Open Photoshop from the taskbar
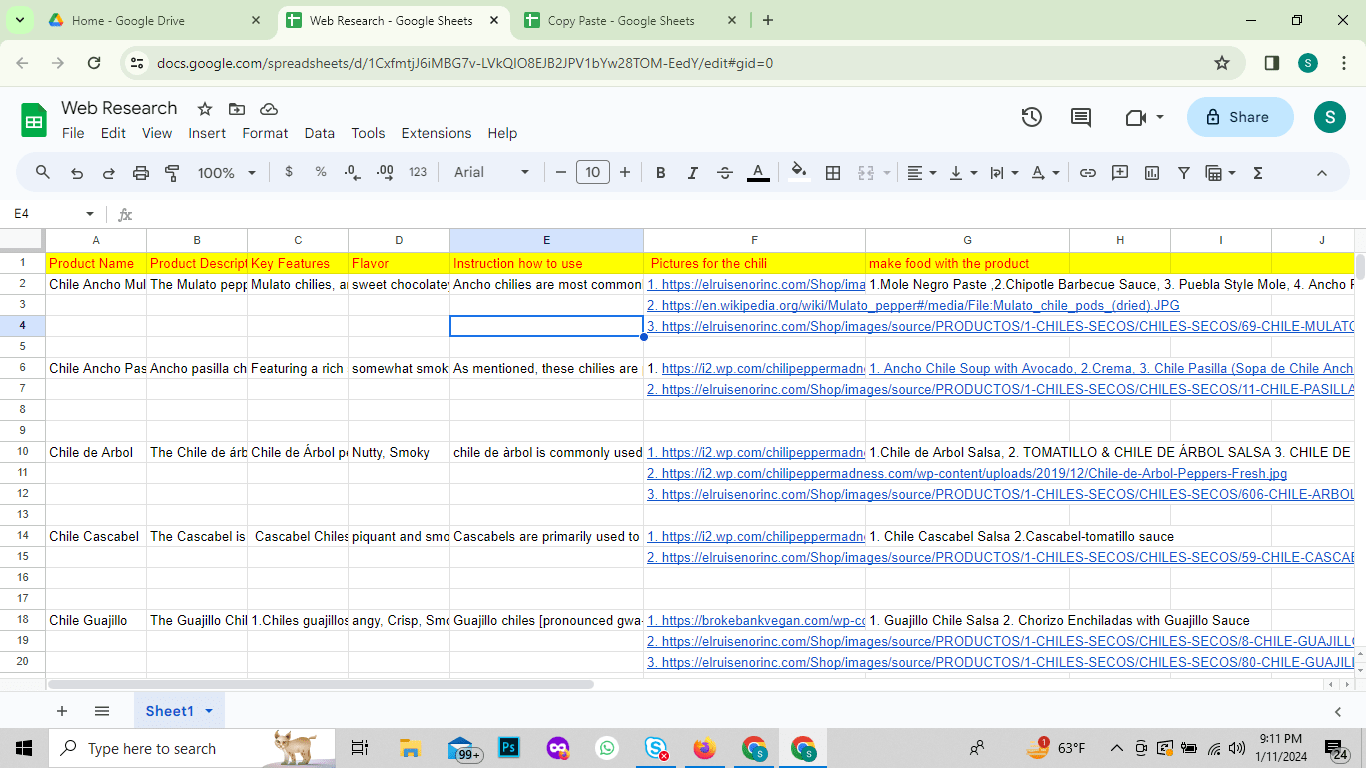Image resolution: width=1366 pixels, height=768 pixels. pyautogui.click(x=509, y=748)
